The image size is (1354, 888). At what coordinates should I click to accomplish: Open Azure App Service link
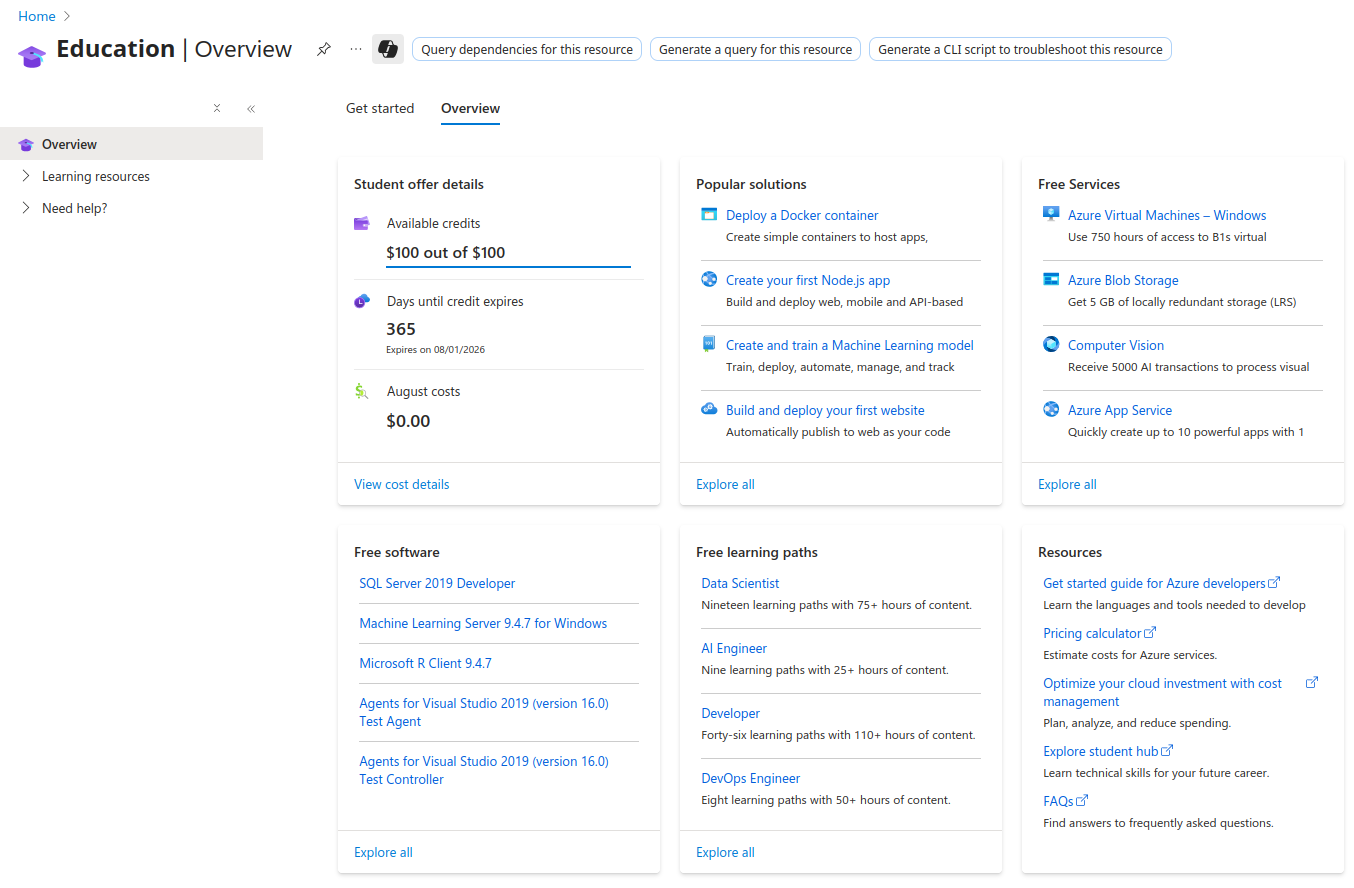[x=1120, y=410]
